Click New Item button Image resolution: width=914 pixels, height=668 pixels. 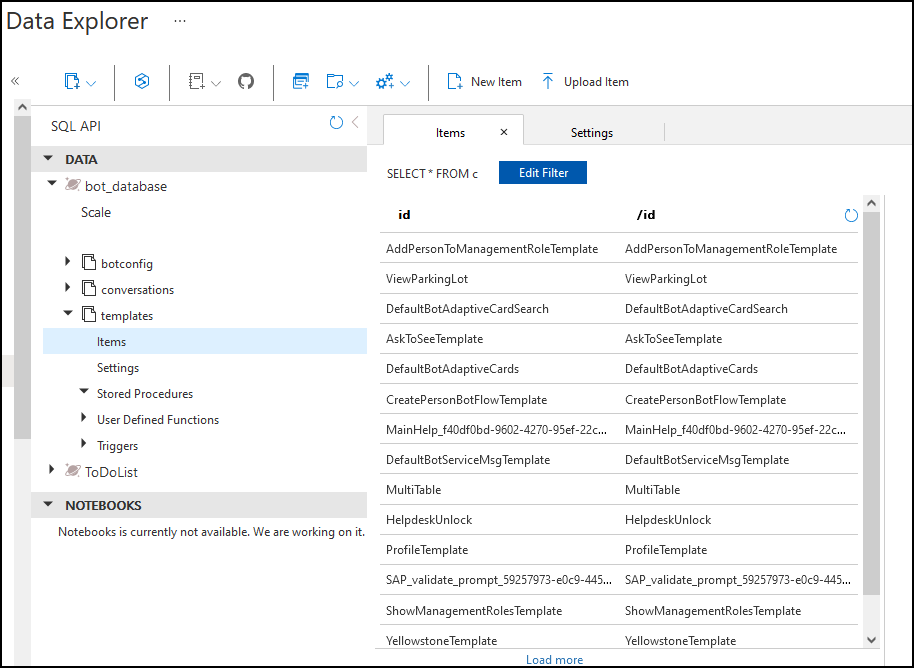[484, 82]
